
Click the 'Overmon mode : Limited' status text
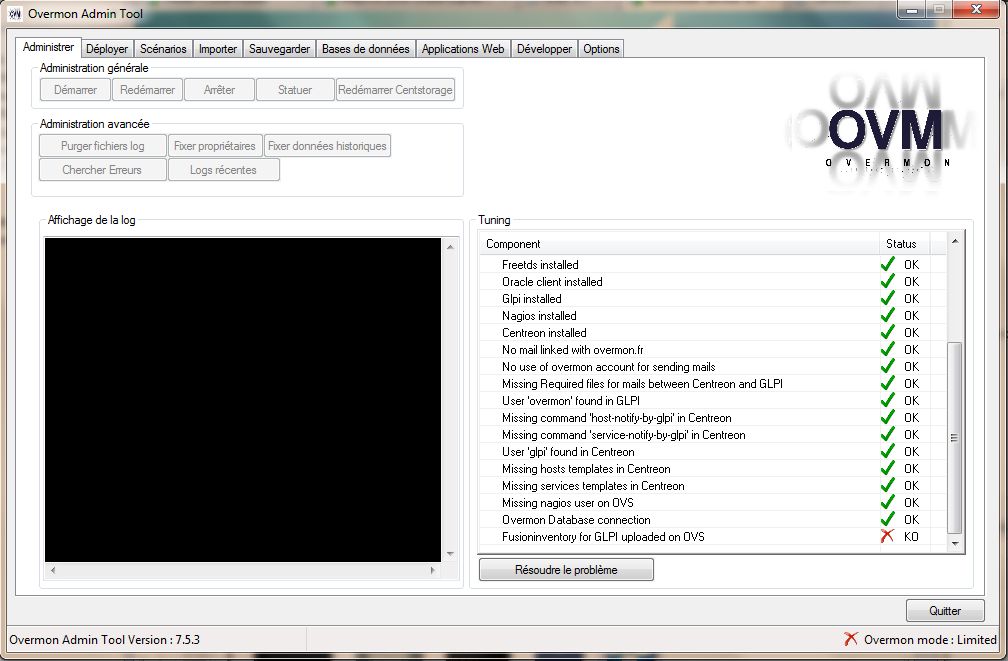click(x=930, y=640)
